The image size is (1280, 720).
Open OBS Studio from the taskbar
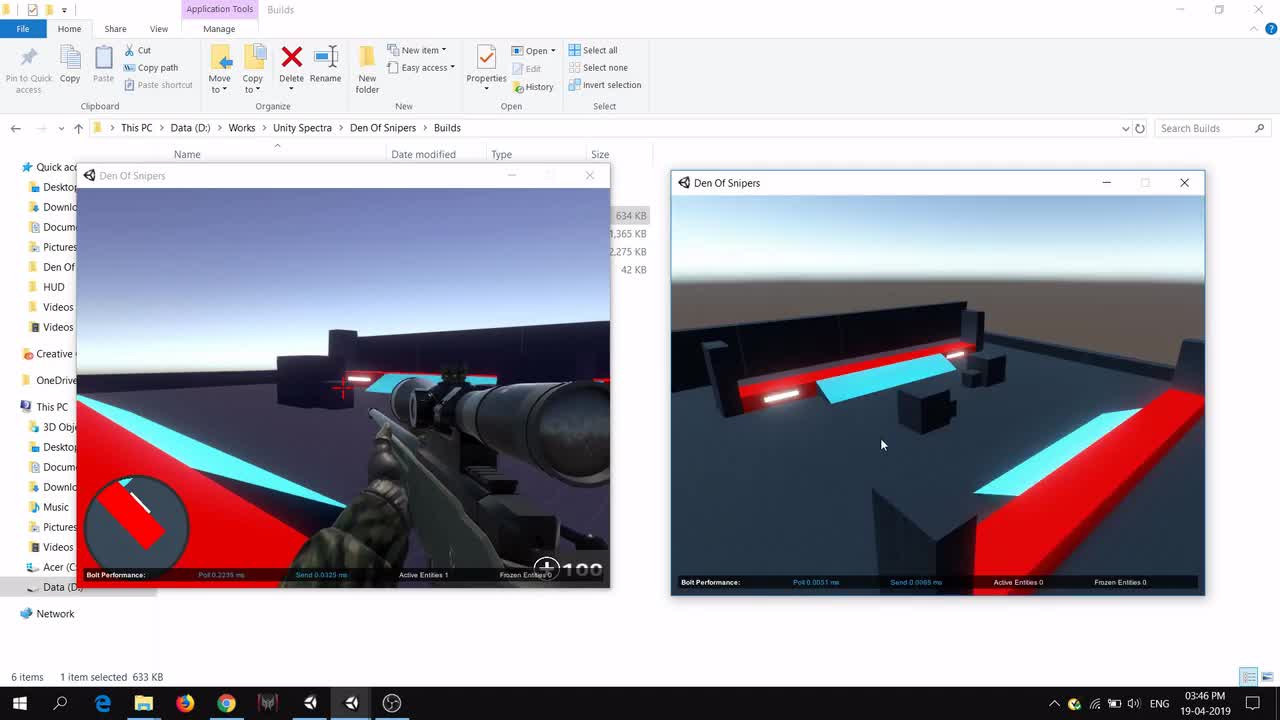click(391, 703)
